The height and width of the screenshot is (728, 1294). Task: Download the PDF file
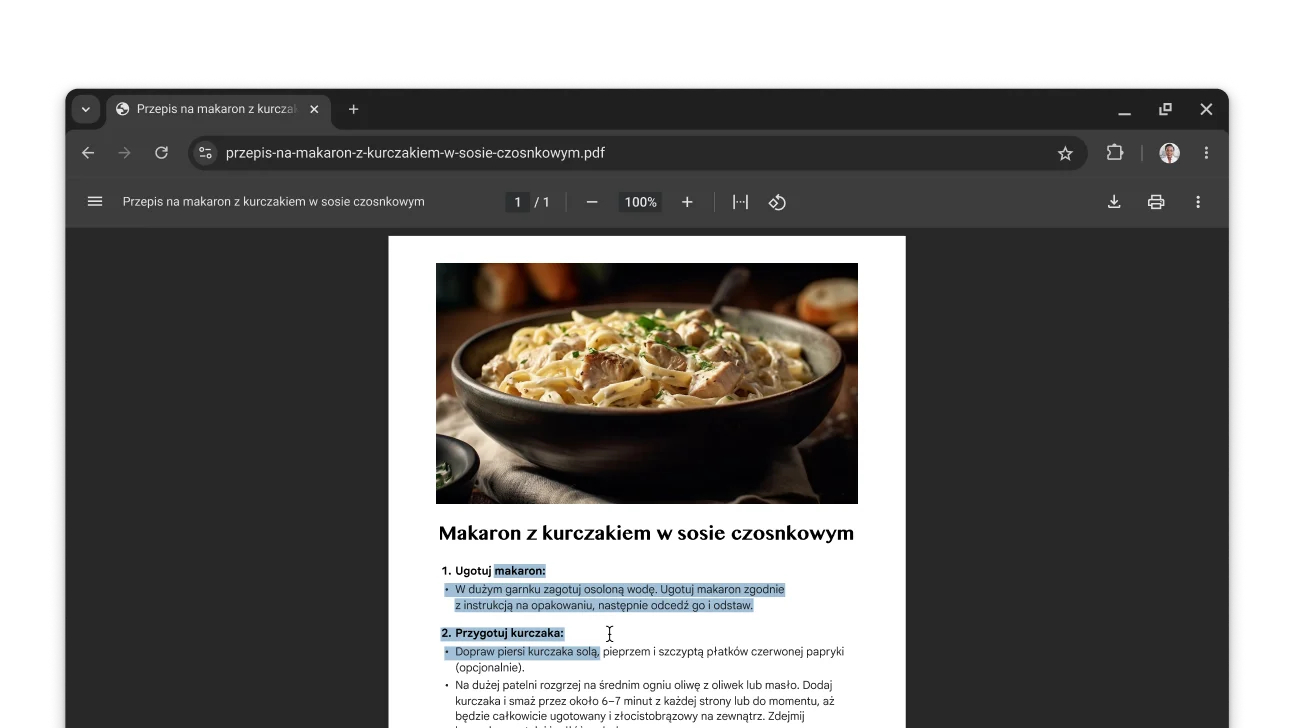(x=1113, y=201)
